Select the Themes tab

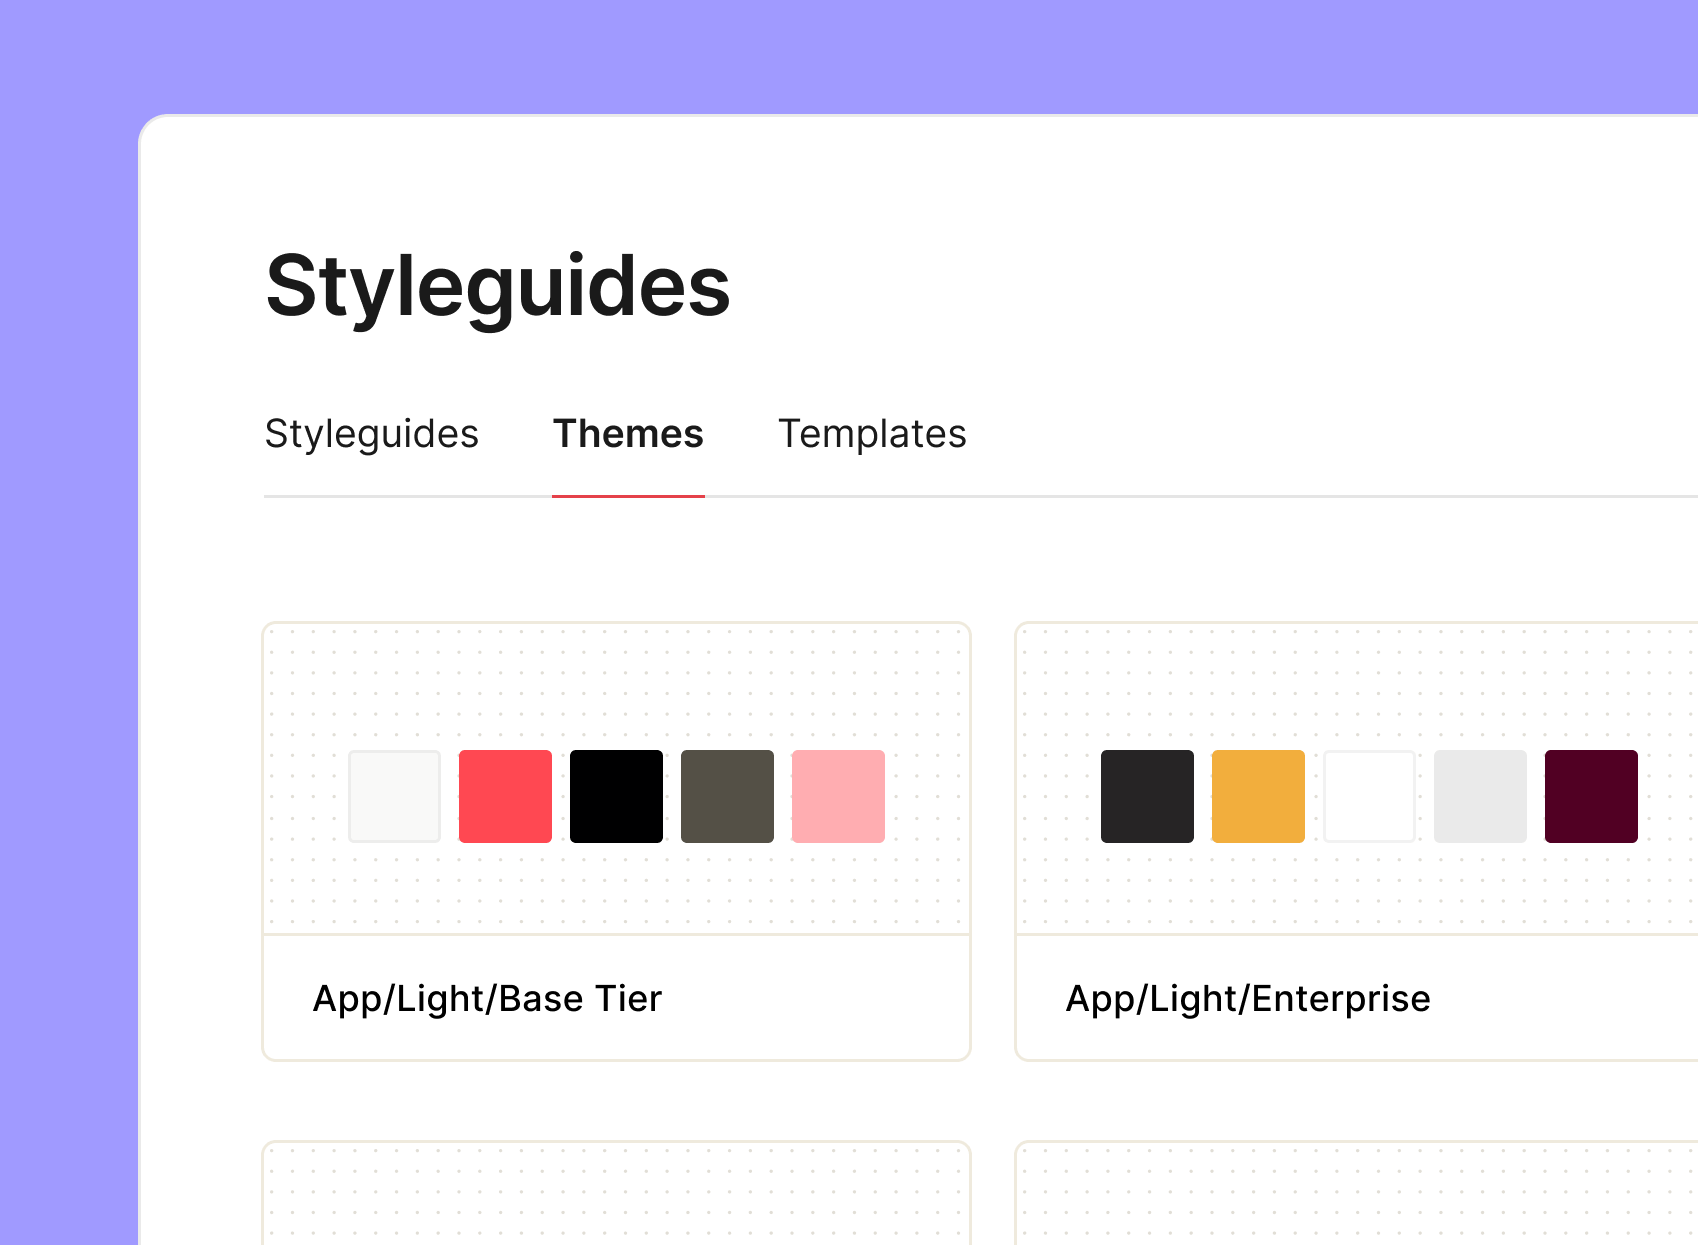click(x=628, y=433)
